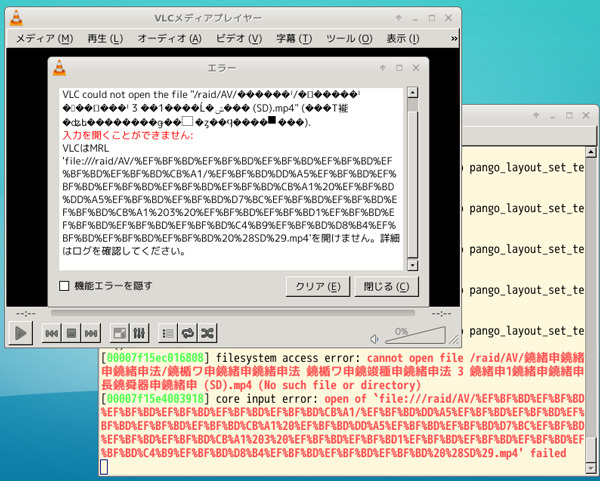Maximize the terminal window behind VLC
The width and height of the screenshot is (600, 481).
point(569,115)
